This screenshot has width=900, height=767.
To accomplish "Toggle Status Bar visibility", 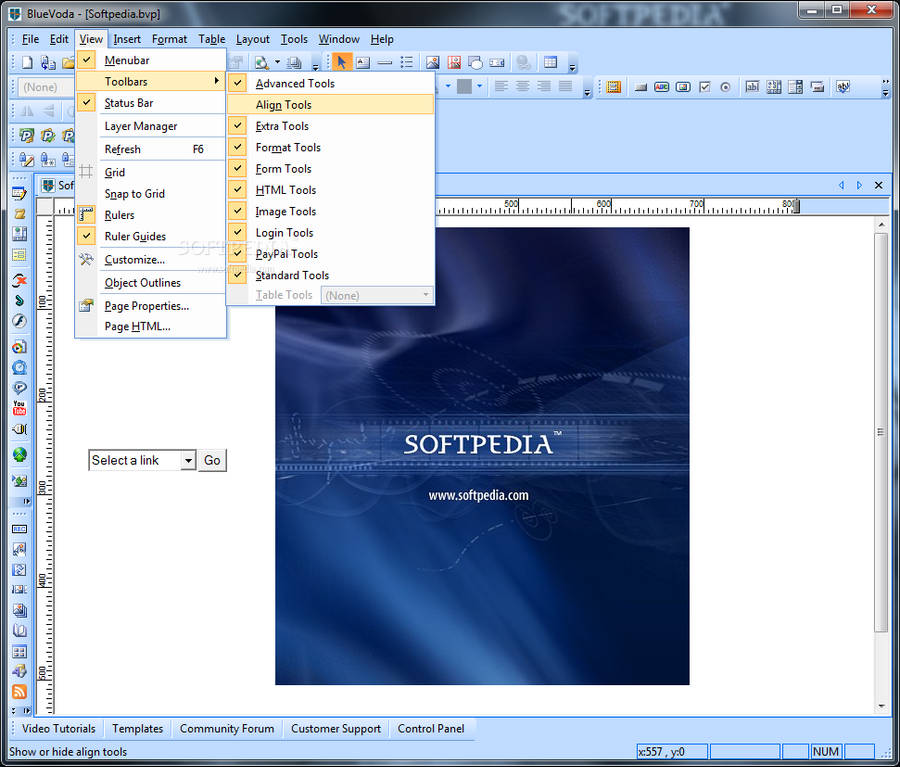I will pyautogui.click(x=128, y=103).
